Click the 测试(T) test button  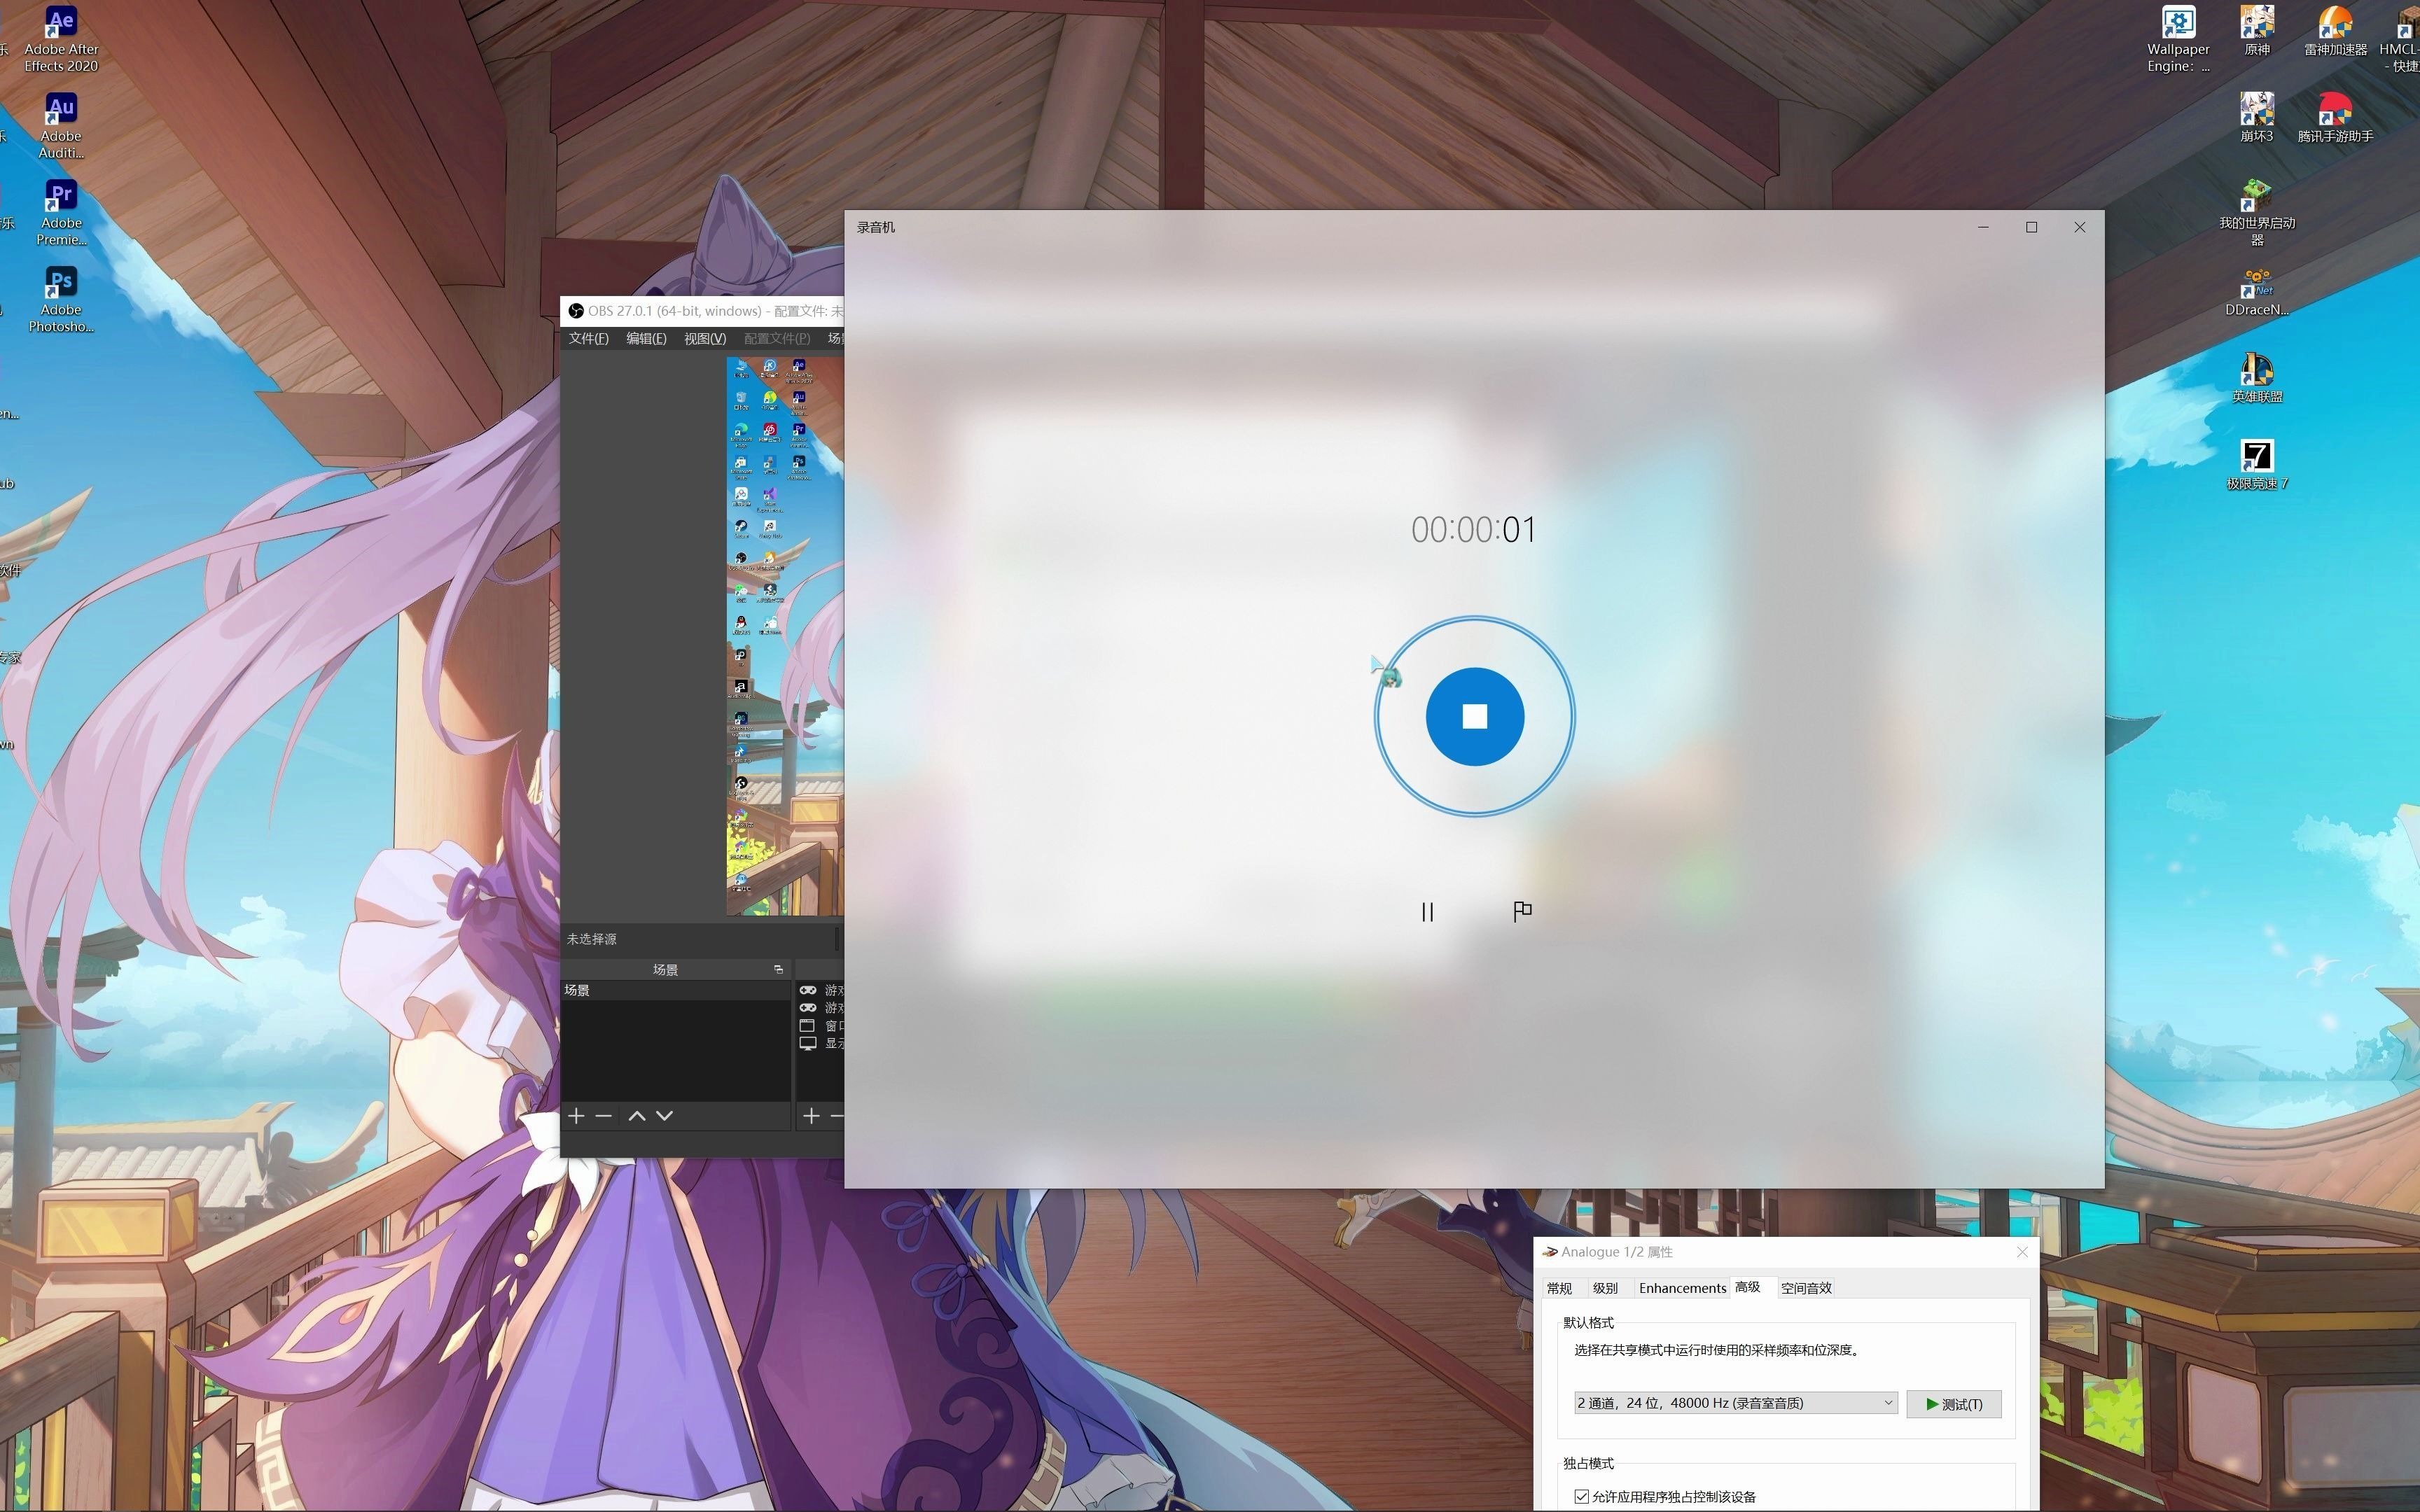(x=1953, y=1404)
